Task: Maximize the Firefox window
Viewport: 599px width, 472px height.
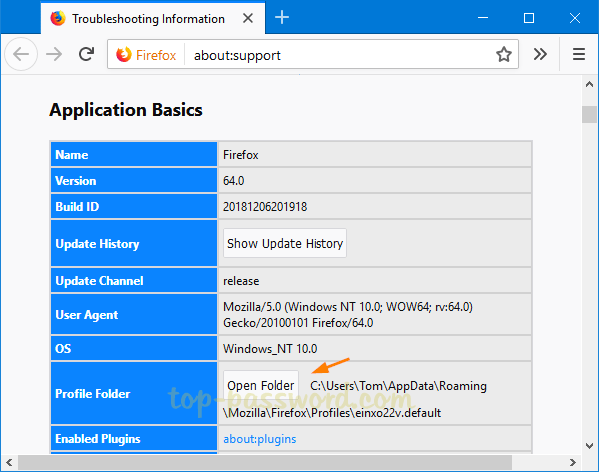Action: pos(529,18)
